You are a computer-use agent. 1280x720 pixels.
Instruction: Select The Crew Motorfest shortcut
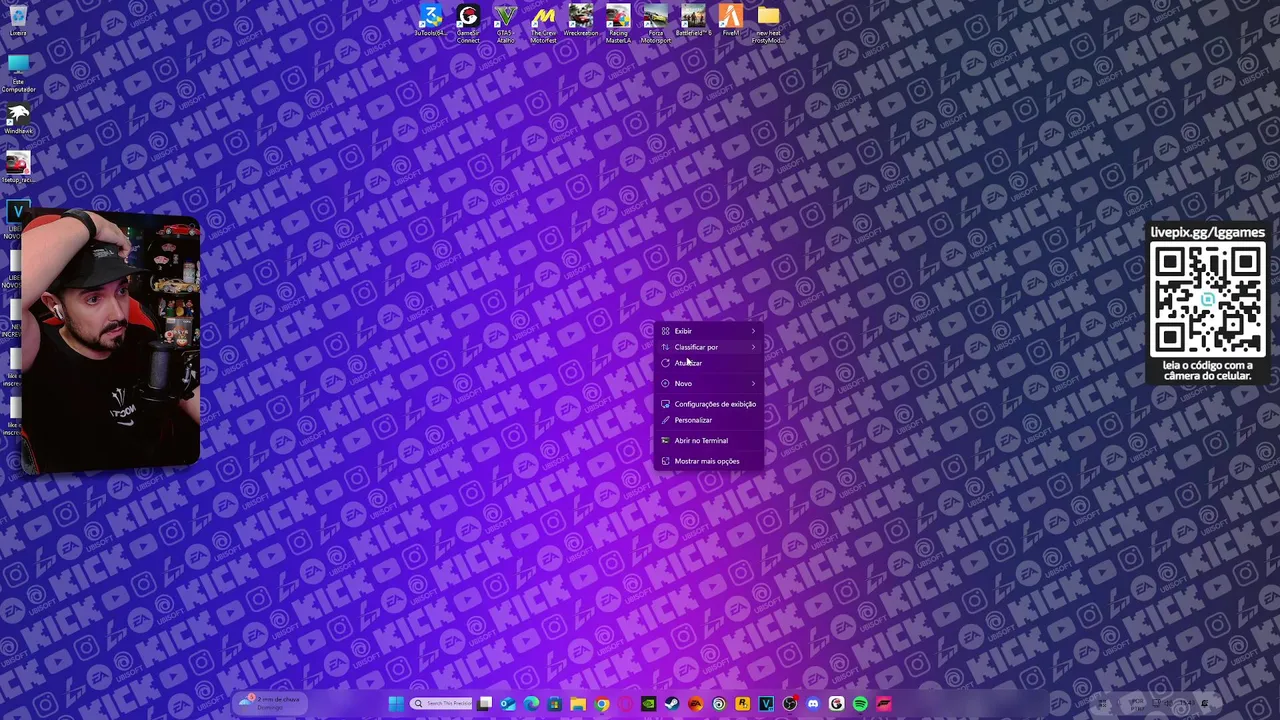coord(543,22)
